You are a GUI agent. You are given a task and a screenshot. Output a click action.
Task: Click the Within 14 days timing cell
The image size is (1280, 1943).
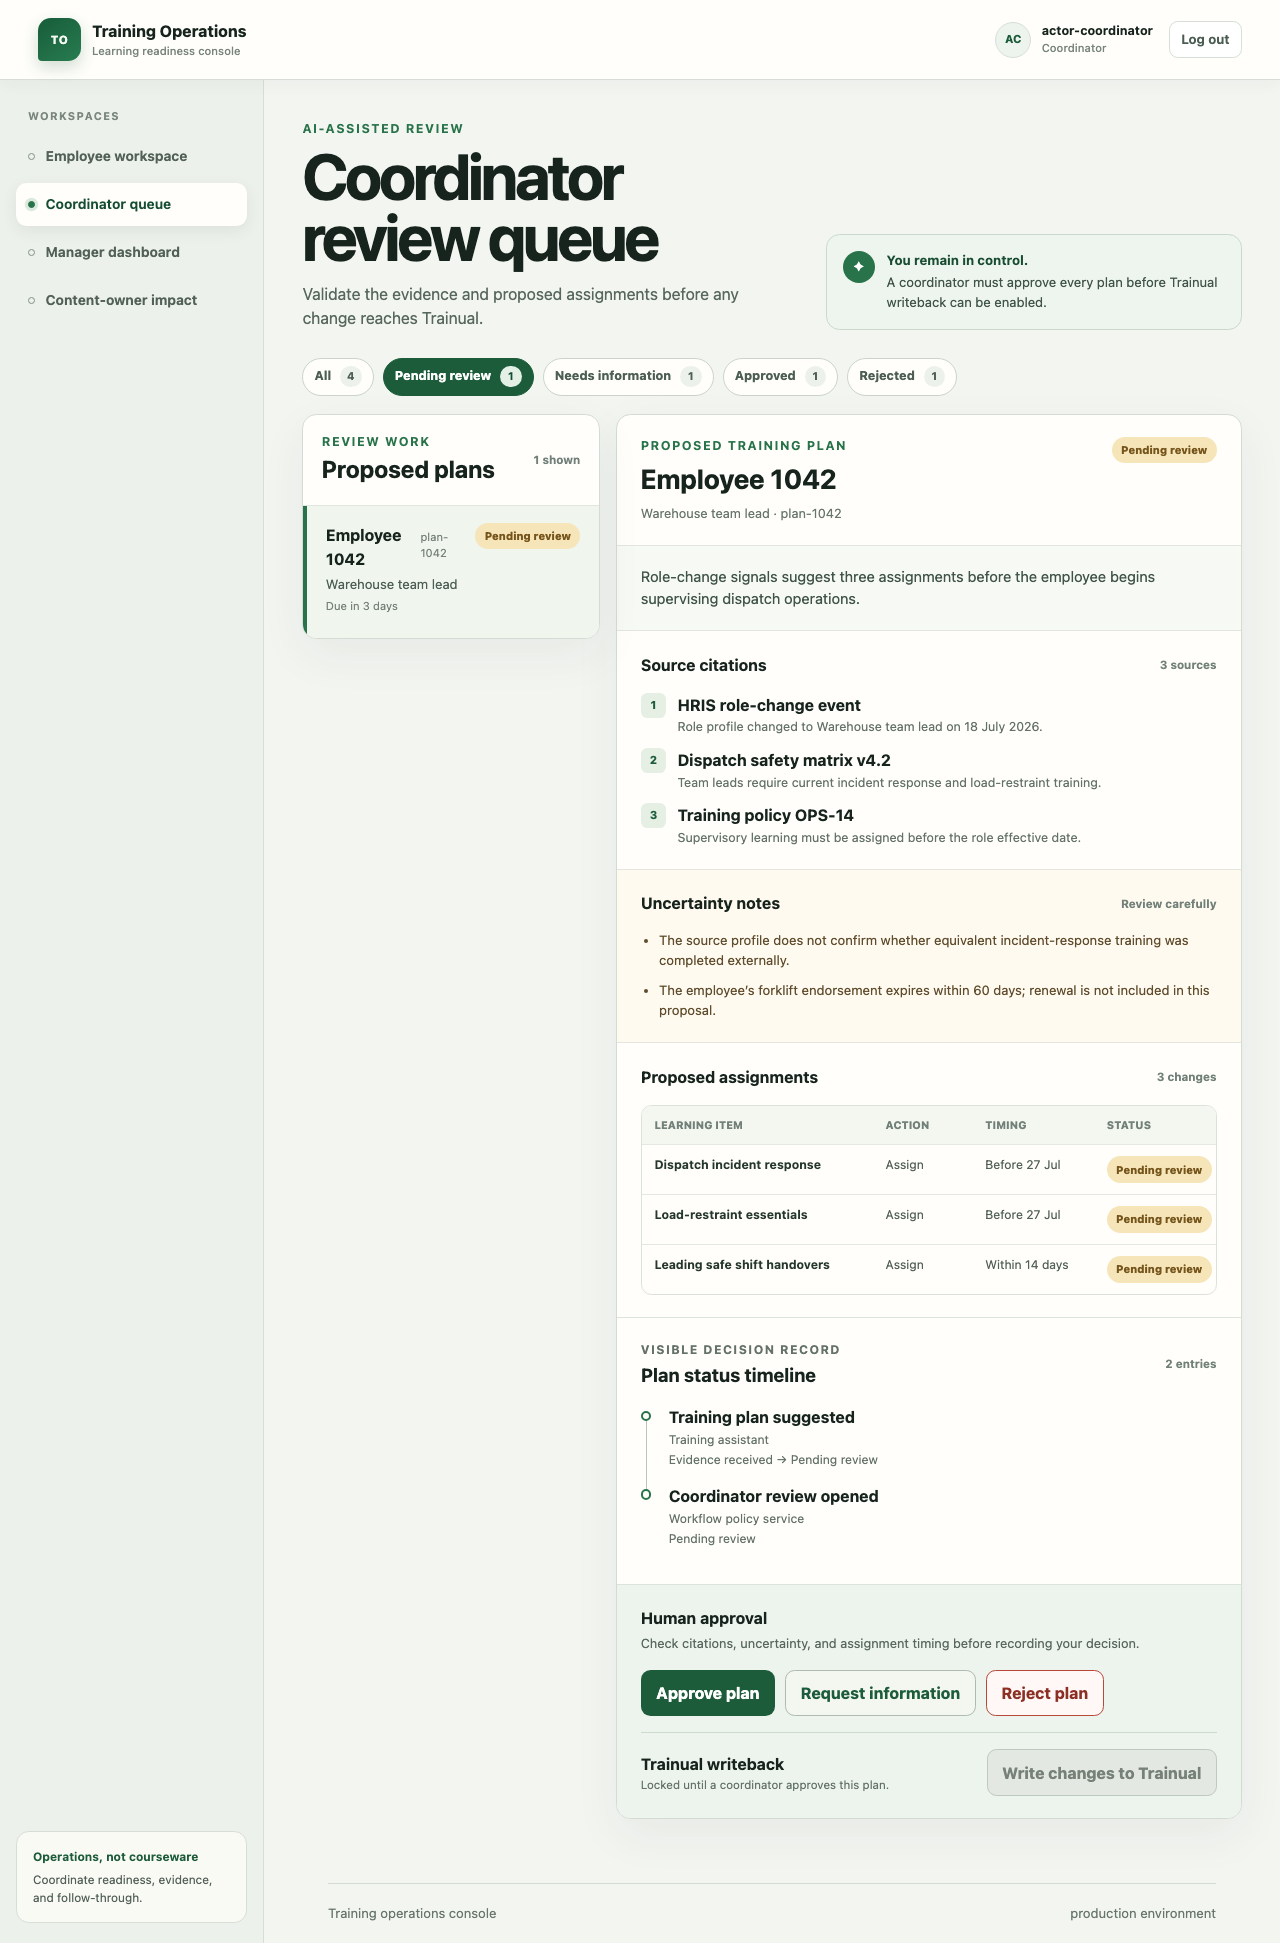1027,1265
